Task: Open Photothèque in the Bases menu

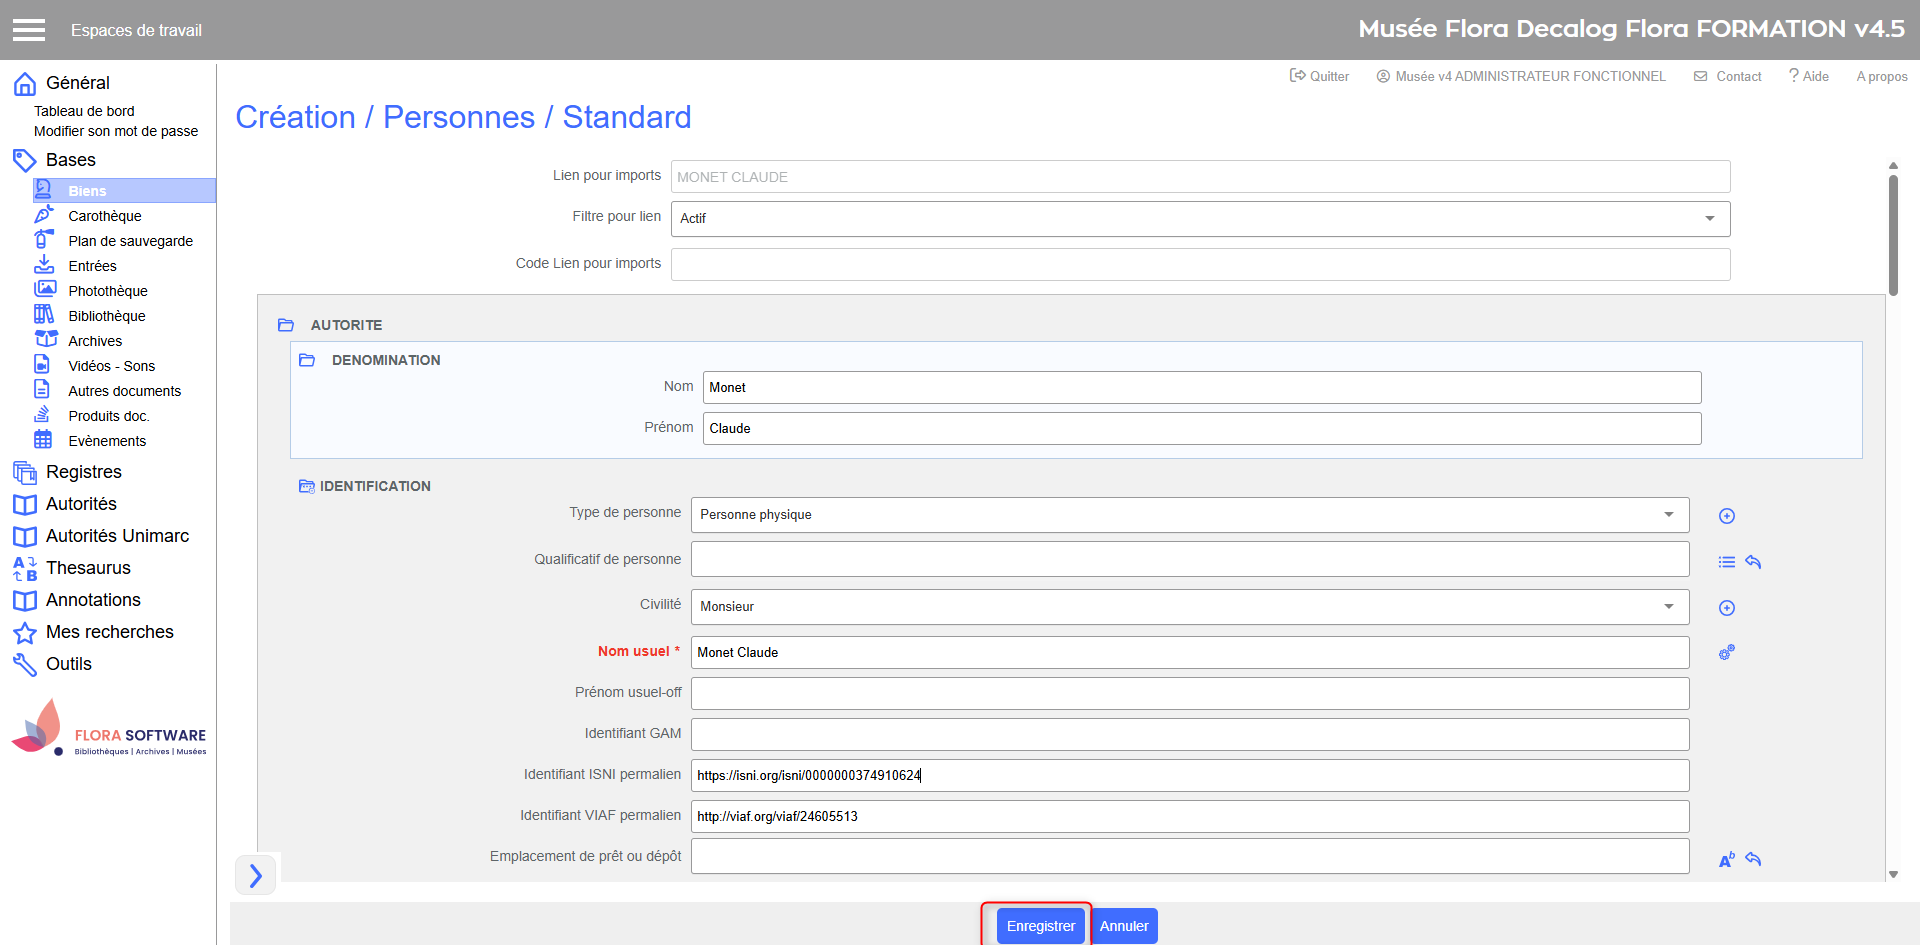Action: pyautogui.click(x=108, y=291)
